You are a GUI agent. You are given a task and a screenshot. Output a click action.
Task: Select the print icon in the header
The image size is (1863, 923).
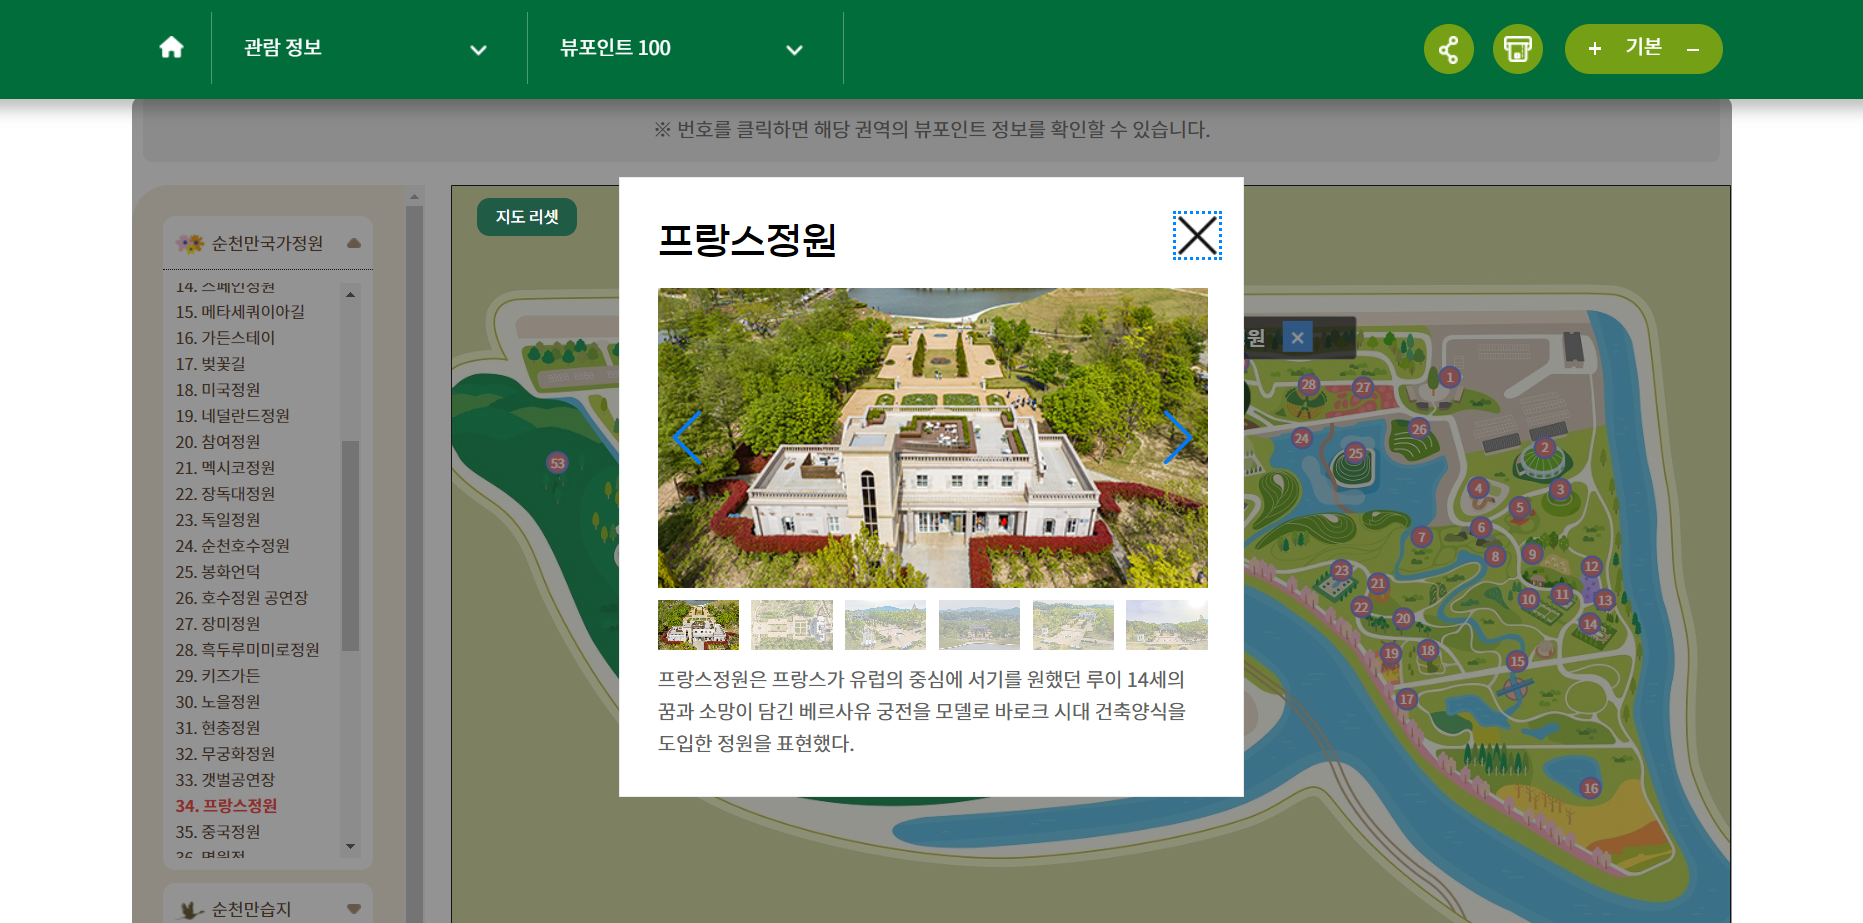(1517, 48)
